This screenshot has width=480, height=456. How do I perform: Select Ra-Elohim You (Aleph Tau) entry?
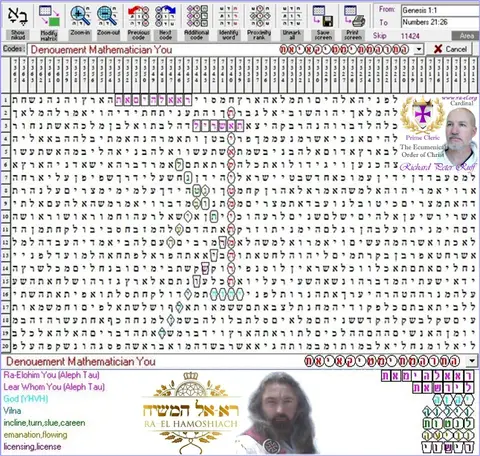52,375
